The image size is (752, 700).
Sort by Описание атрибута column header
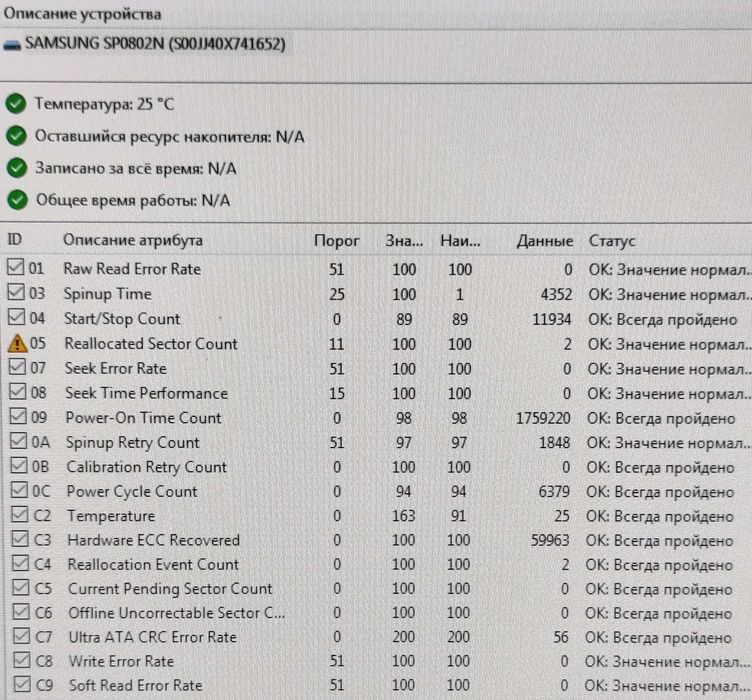[133, 240]
